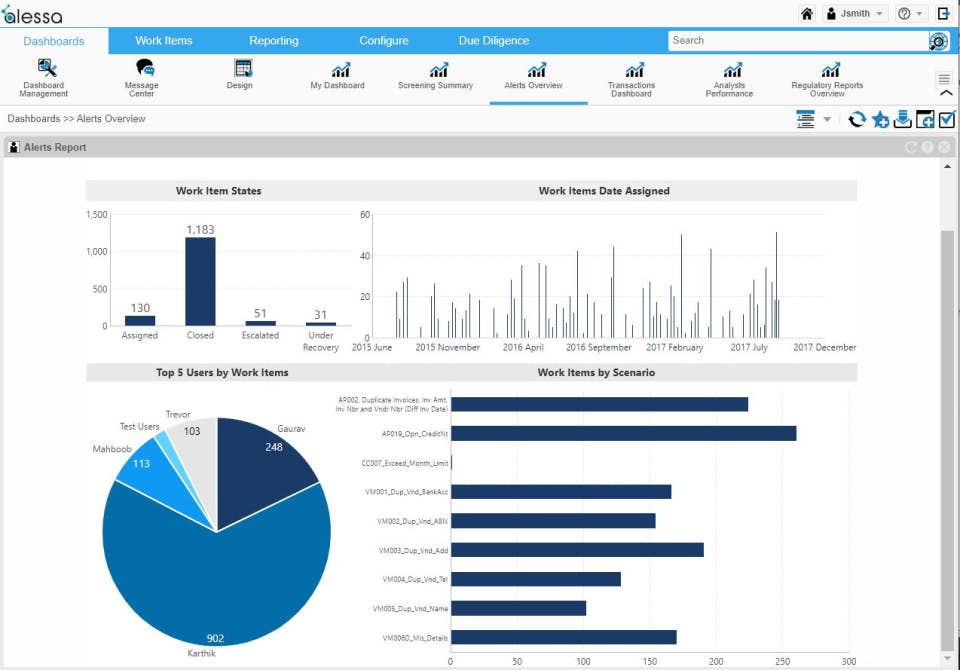The width and height of the screenshot is (960, 670).
Task: Click the VM001_Dup_Vnd_BankAcc bar
Action: (561, 492)
